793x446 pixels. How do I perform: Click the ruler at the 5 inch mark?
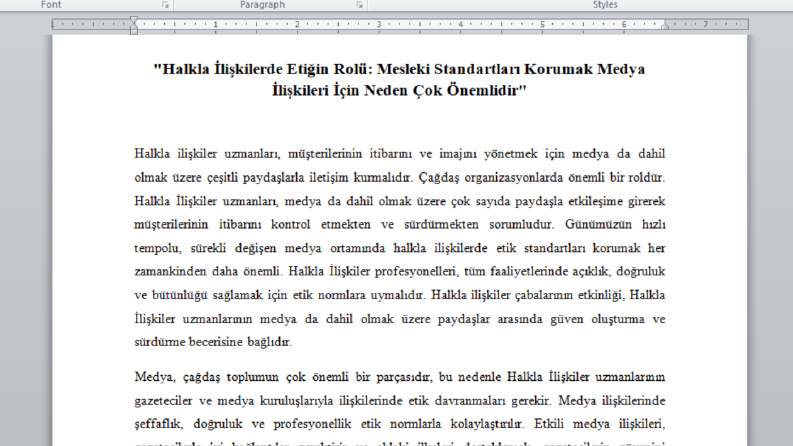pyautogui.click(x=542, y=24)
